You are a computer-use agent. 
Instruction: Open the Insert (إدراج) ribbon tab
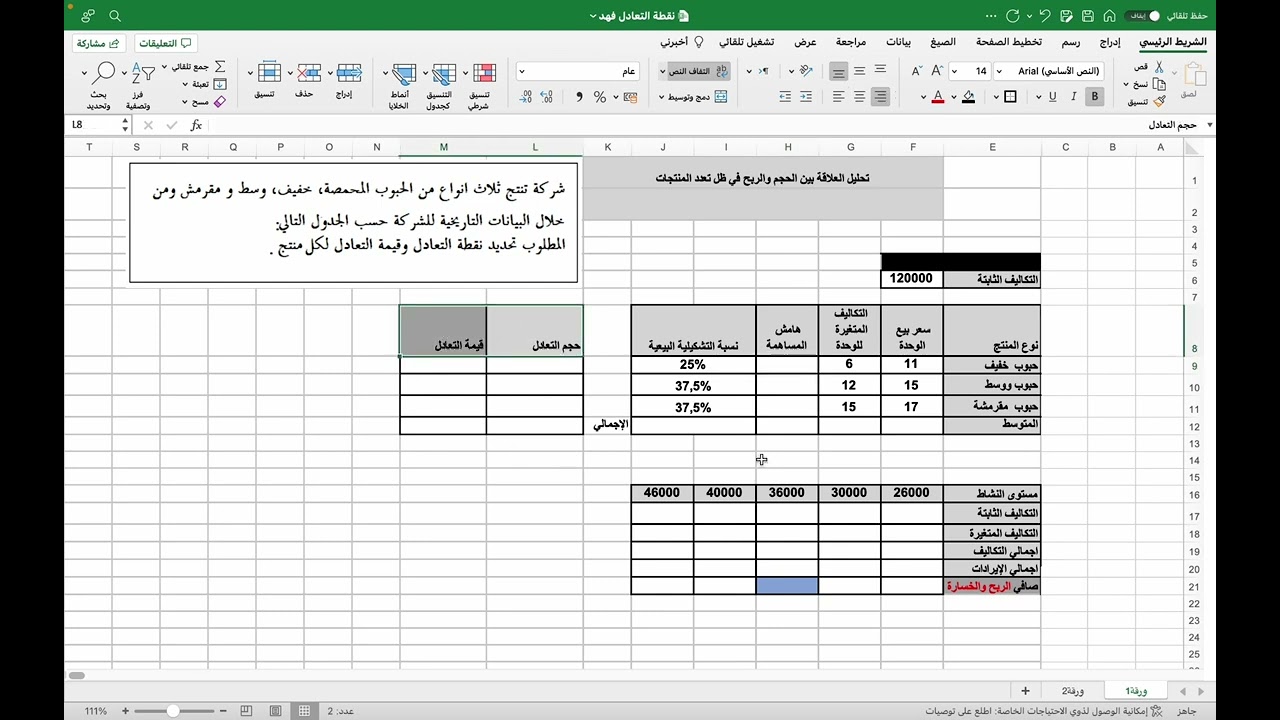1110,42
